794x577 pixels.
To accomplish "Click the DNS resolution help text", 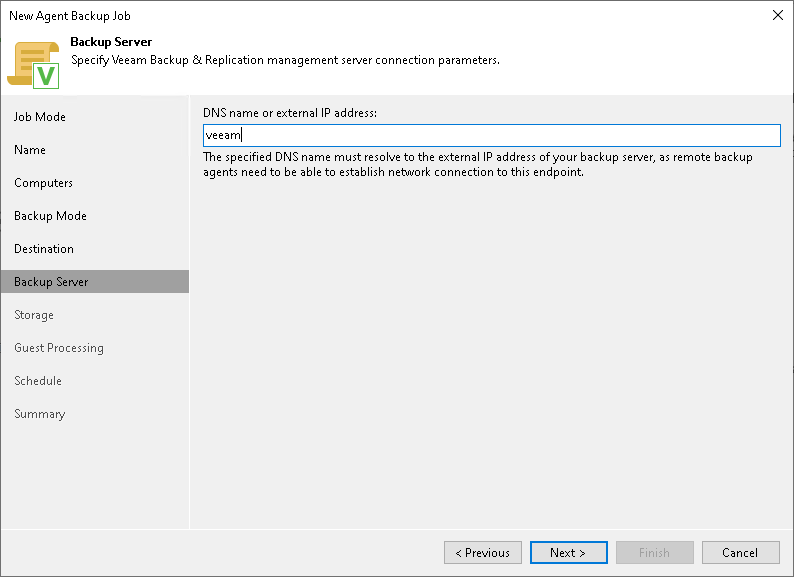I will click(478, 165).
